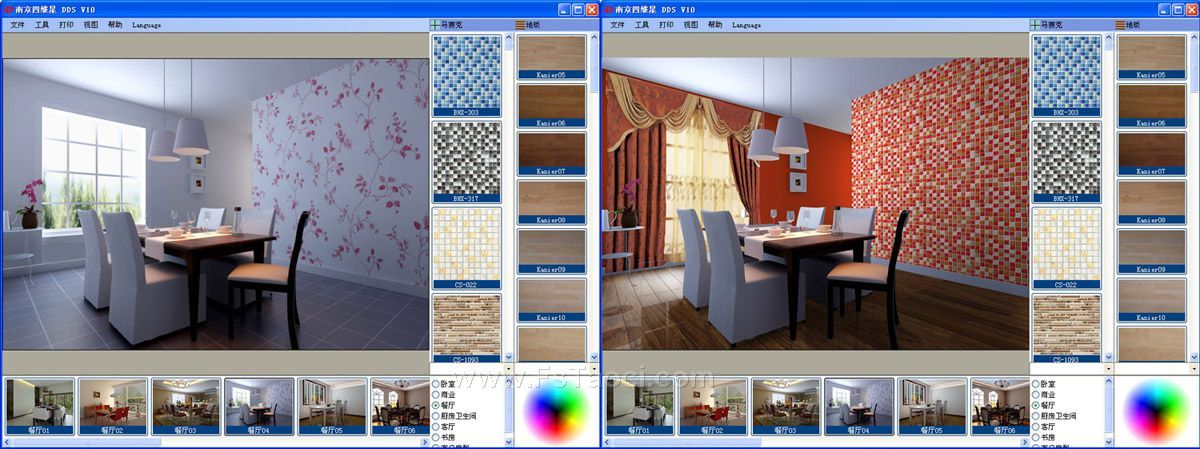Viewport: 1200px width, 449px height.
Task: Open 餐厅02 scene in right window
Action: click(713, 406)
